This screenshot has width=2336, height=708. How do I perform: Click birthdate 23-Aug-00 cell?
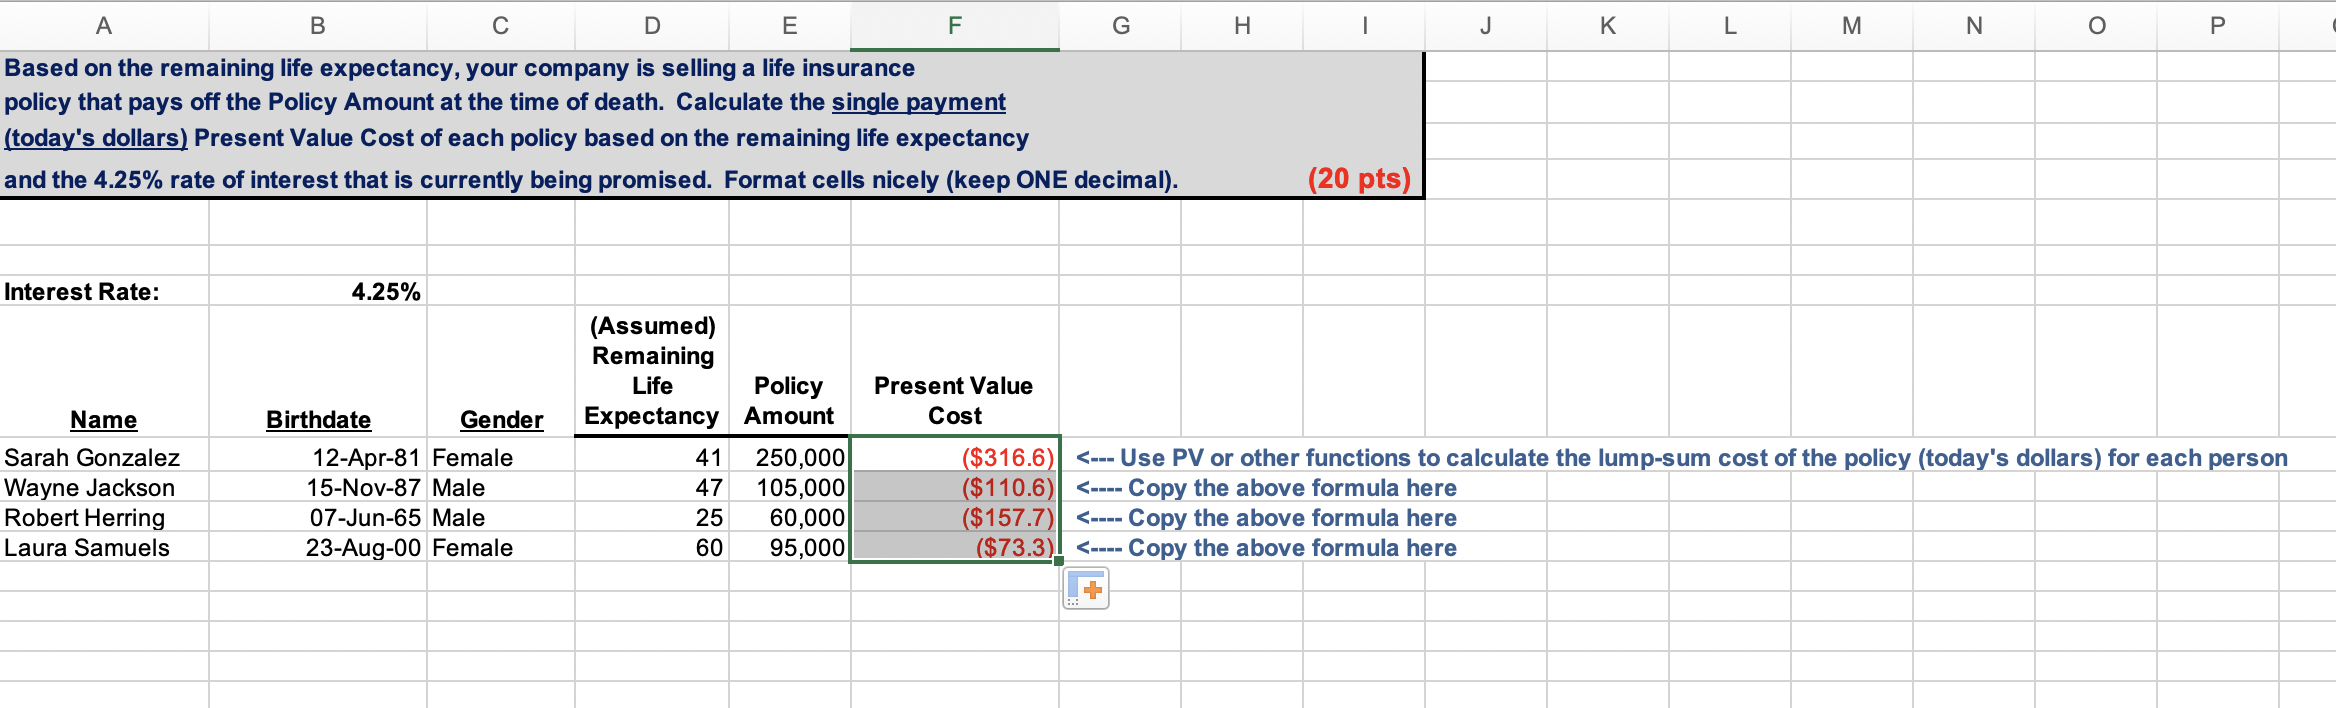[318, 547]
